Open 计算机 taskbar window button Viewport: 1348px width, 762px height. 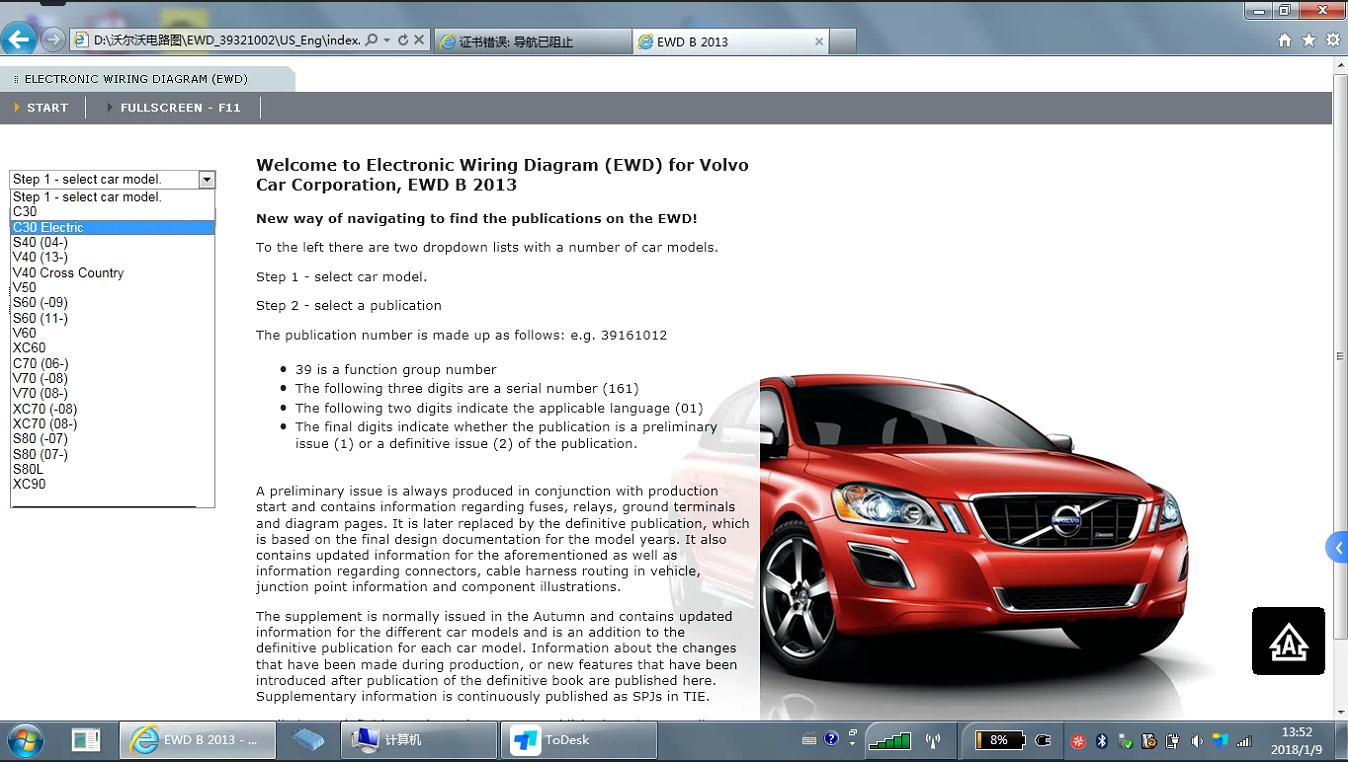click(x=420, y=740)
